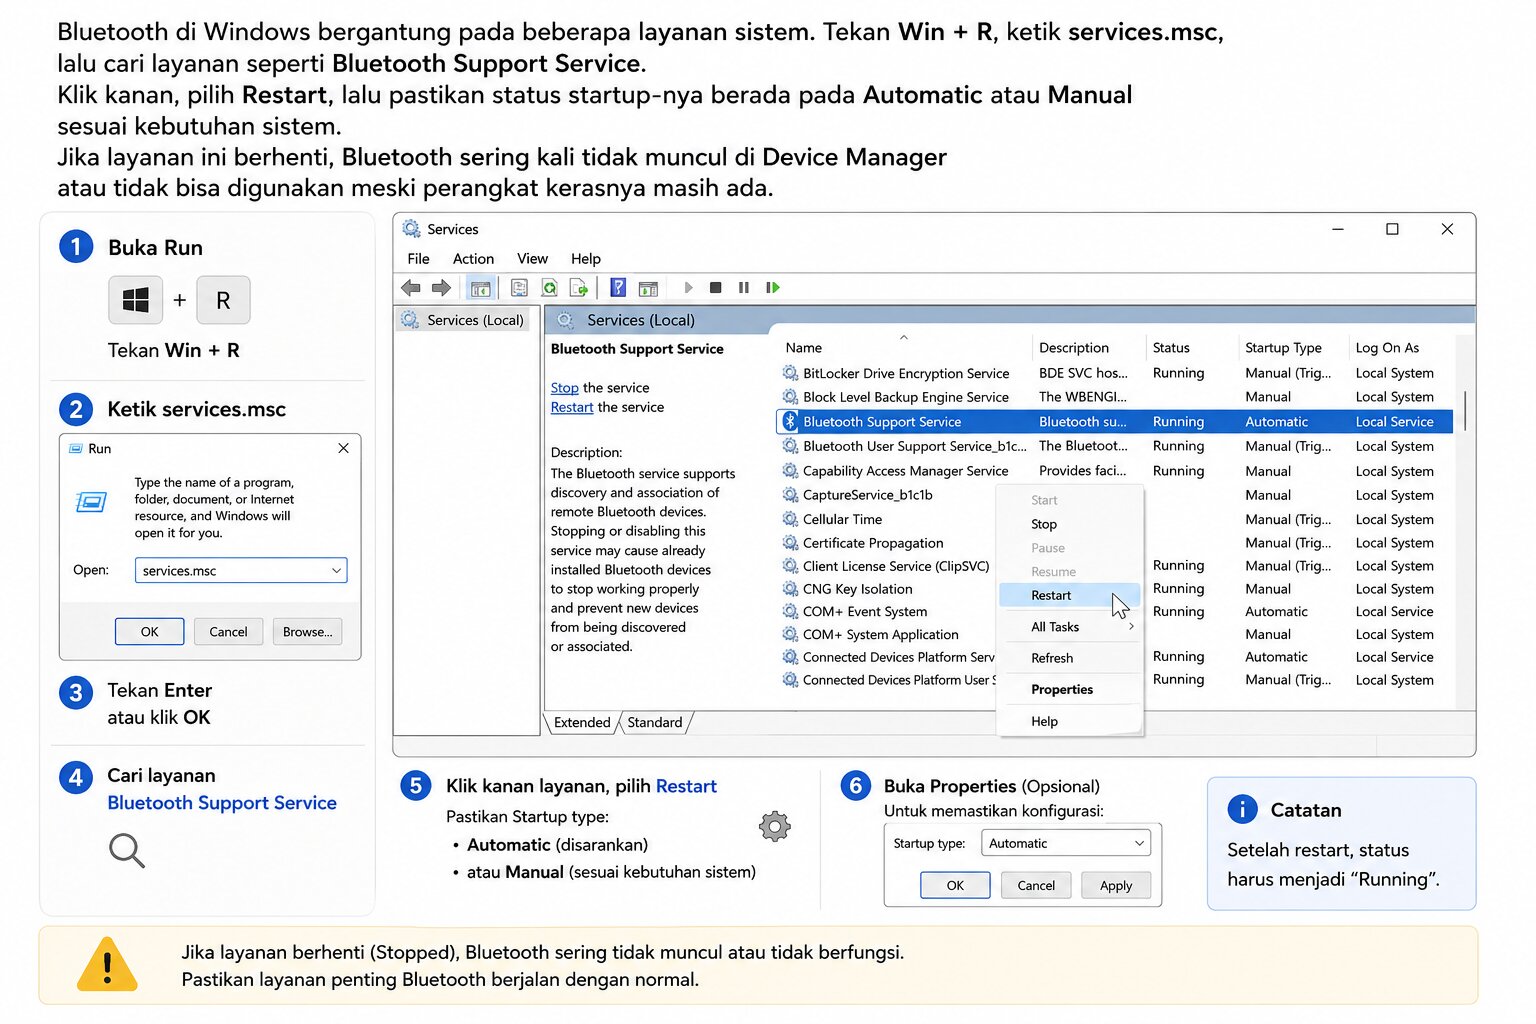The height and width of the screenshot is (1024, 1536).
Task: Click the gear icon beside Block Level Backup Engine
Action: pyautogui.click(x=790, y=397)
